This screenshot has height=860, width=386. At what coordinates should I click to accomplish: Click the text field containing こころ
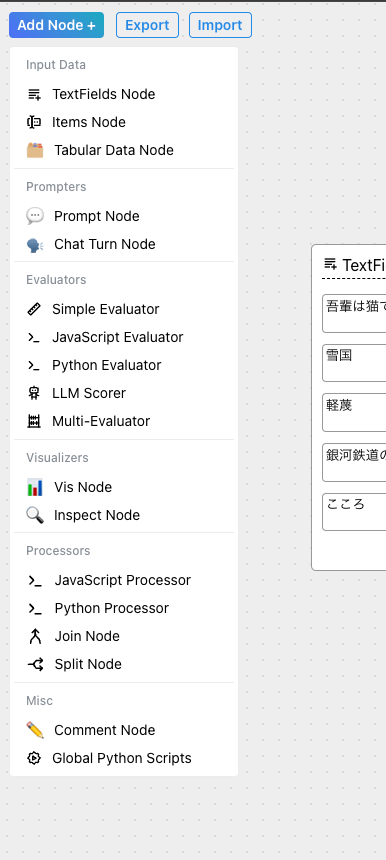354,512
